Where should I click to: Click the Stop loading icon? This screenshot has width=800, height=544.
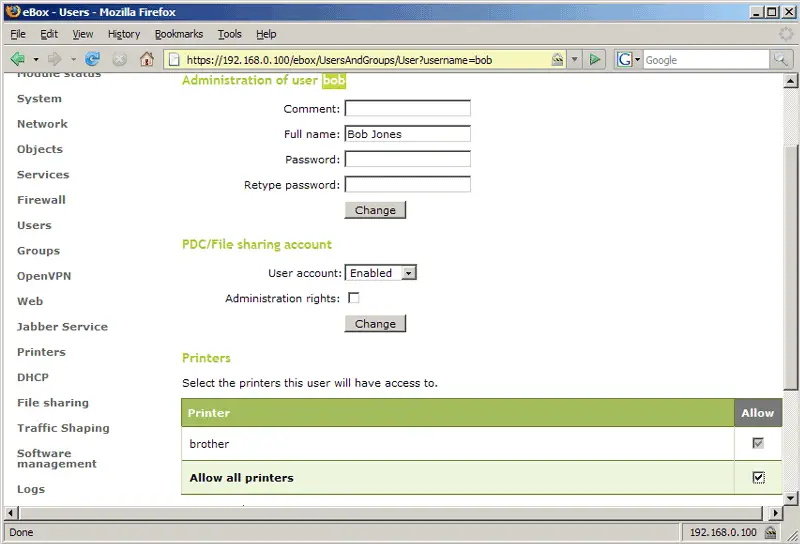[x=119, y=60]
